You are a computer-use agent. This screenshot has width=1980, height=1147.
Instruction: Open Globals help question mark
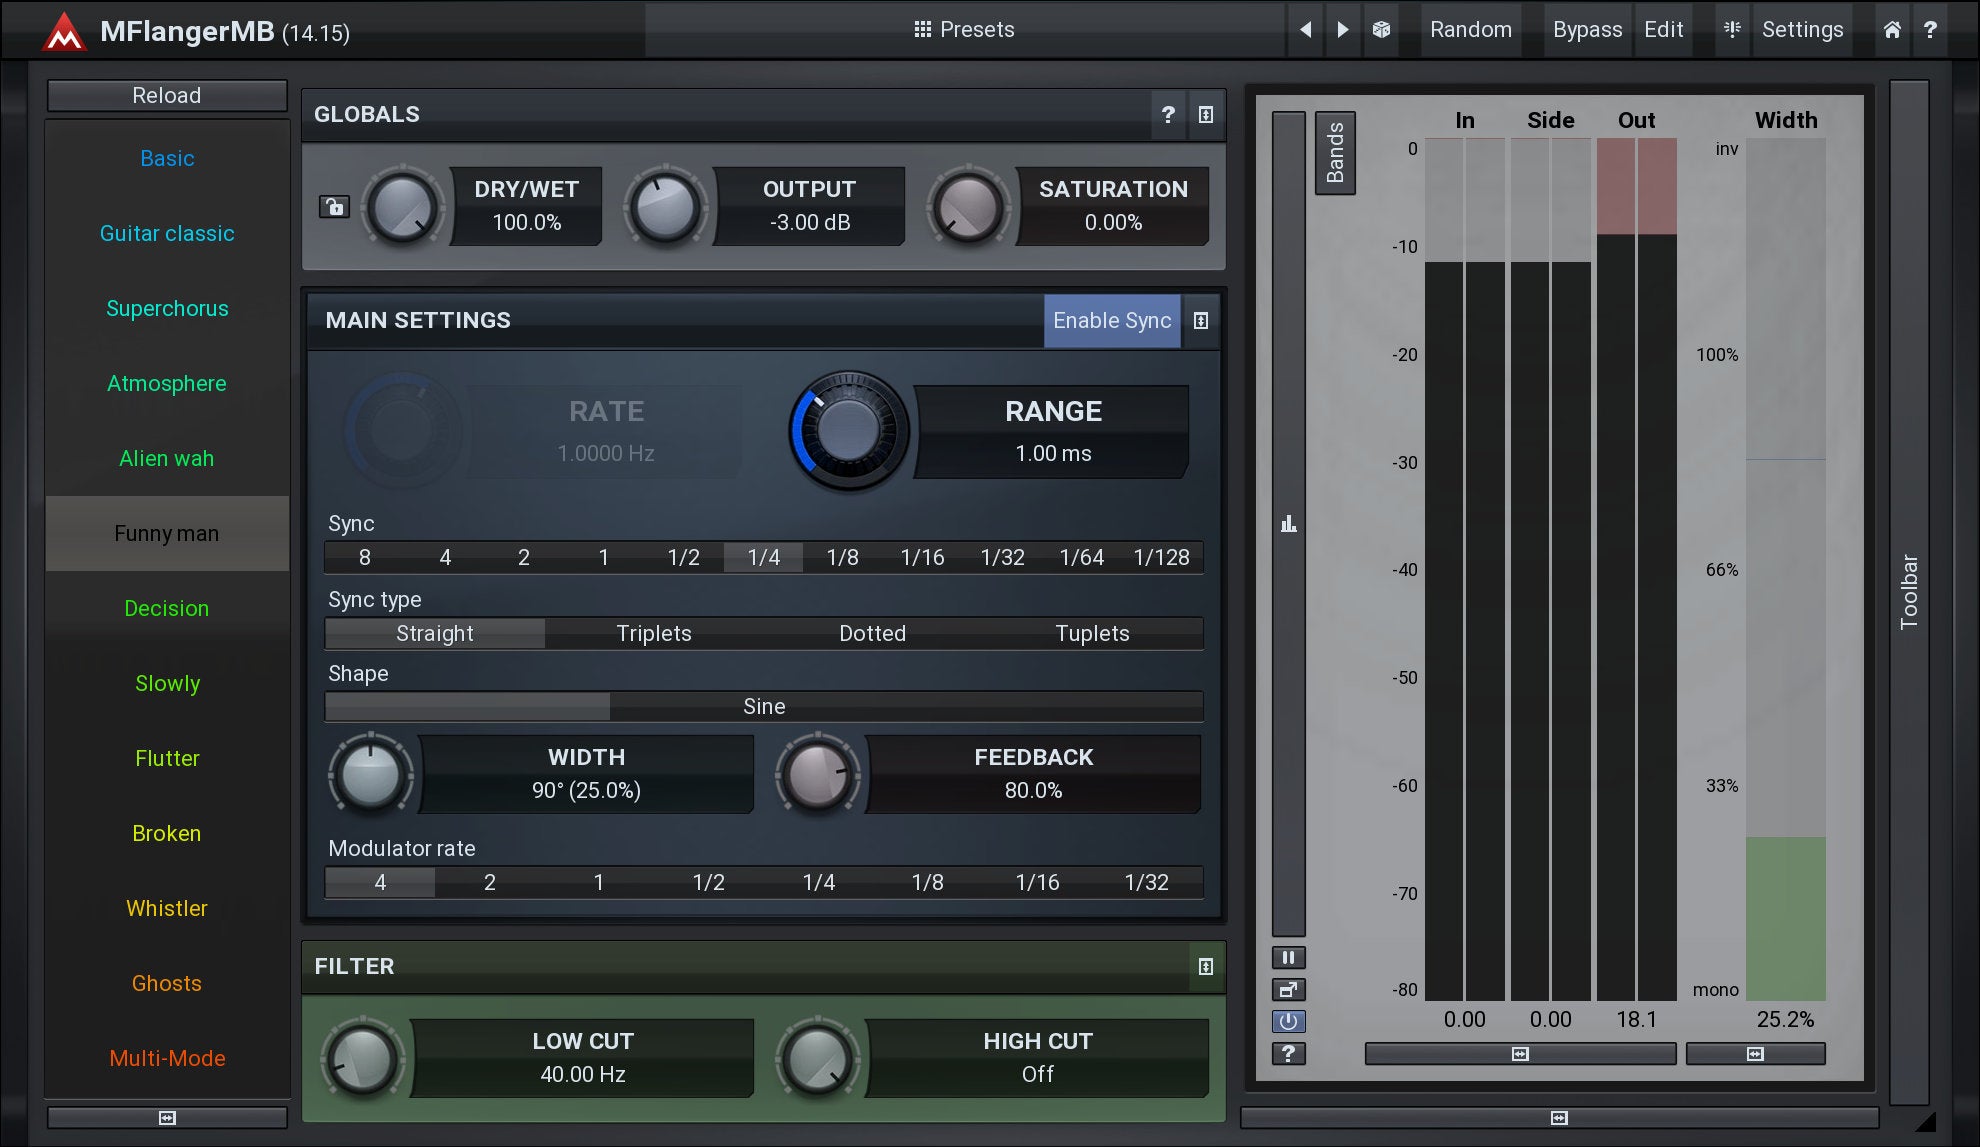click(1168, 114)
